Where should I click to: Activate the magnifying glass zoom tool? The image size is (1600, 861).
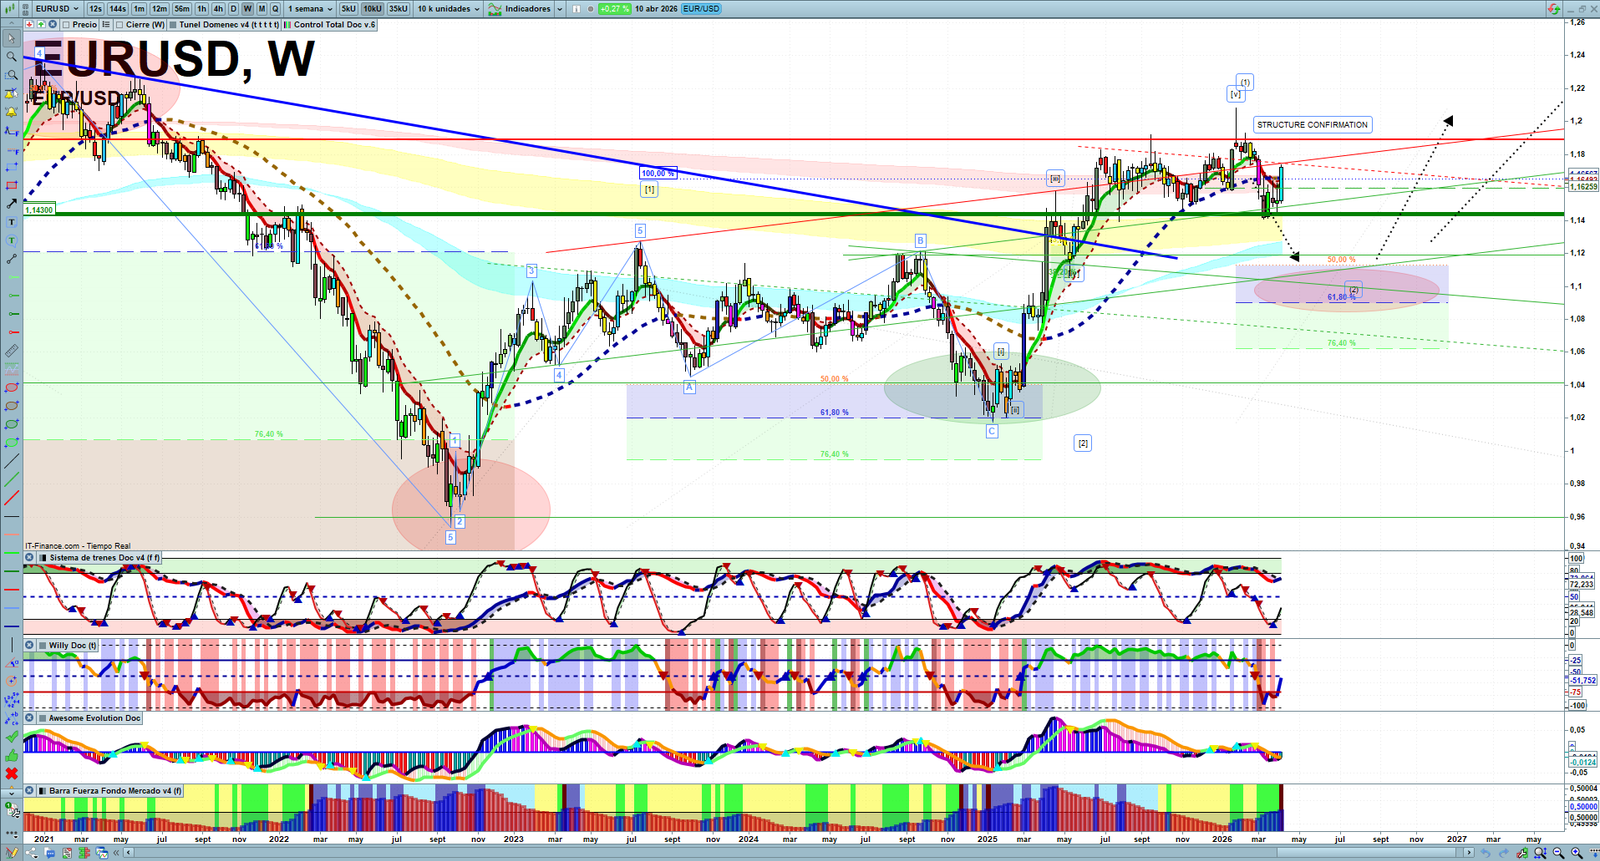[11, 56]
